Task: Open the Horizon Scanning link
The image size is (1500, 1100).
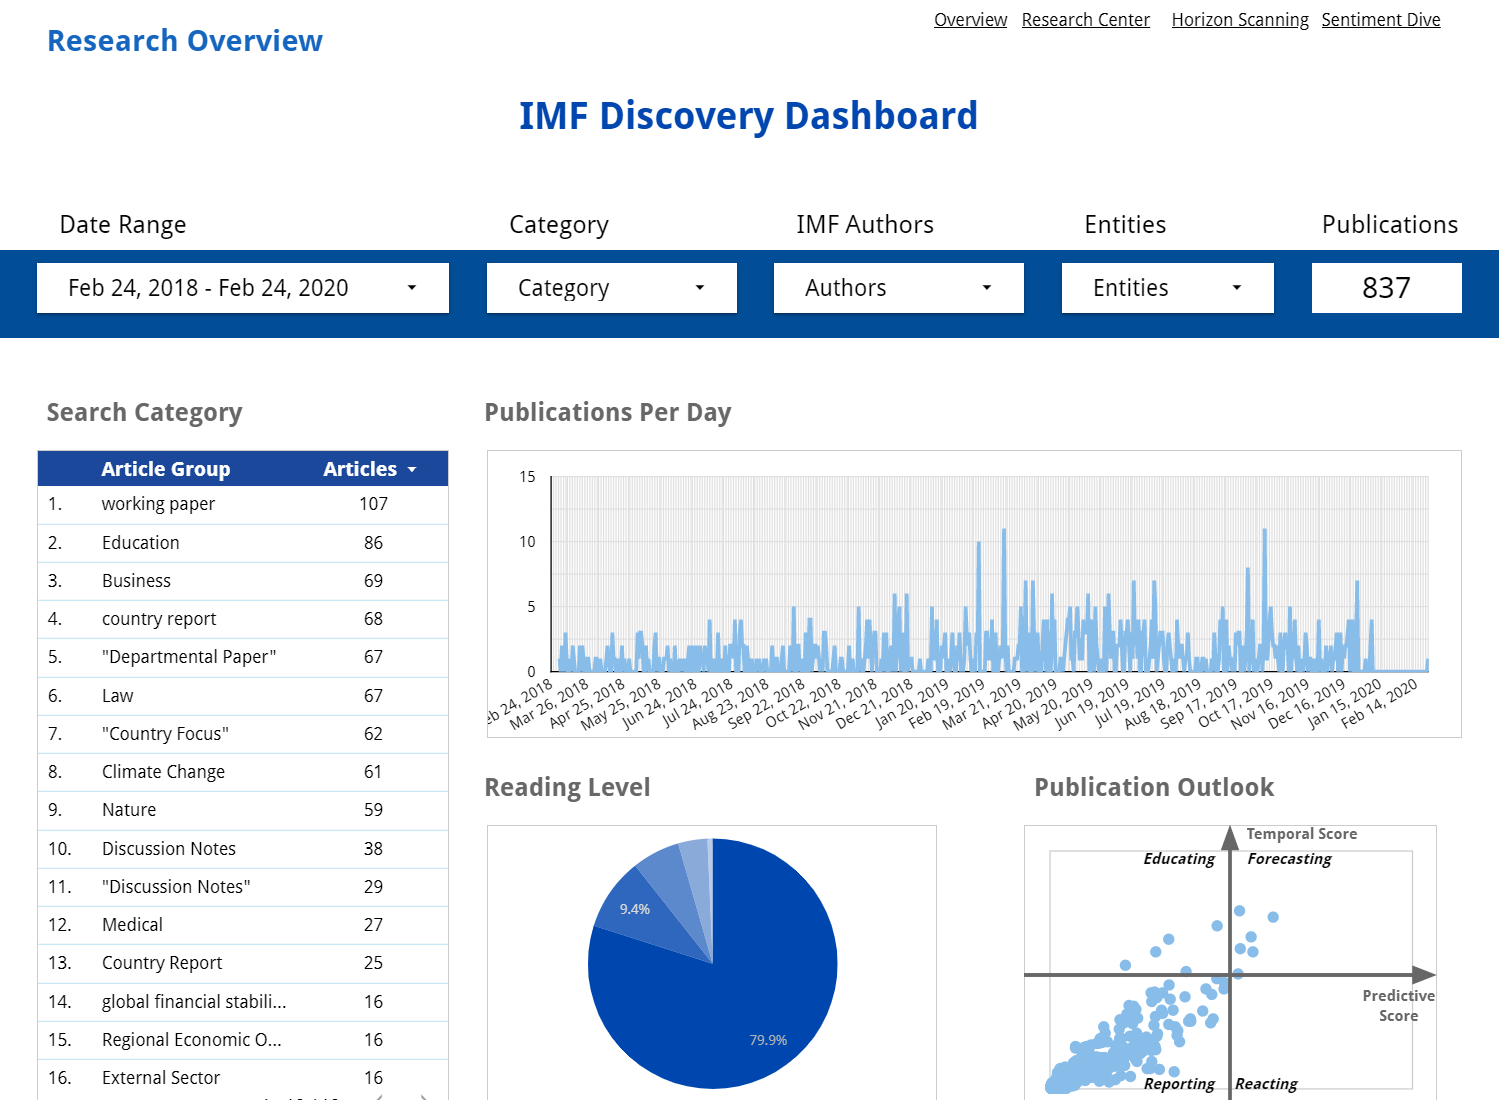Action: pos(1240,20)
